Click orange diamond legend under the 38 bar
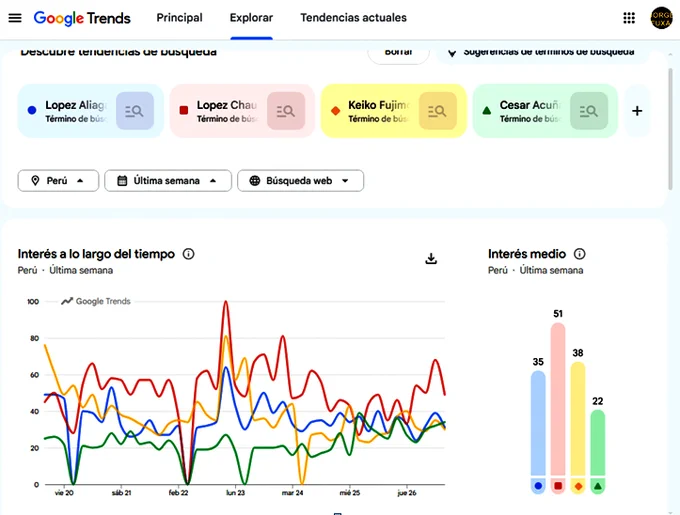The width and height of the screenshot is (680, 515). coord(578,486)
